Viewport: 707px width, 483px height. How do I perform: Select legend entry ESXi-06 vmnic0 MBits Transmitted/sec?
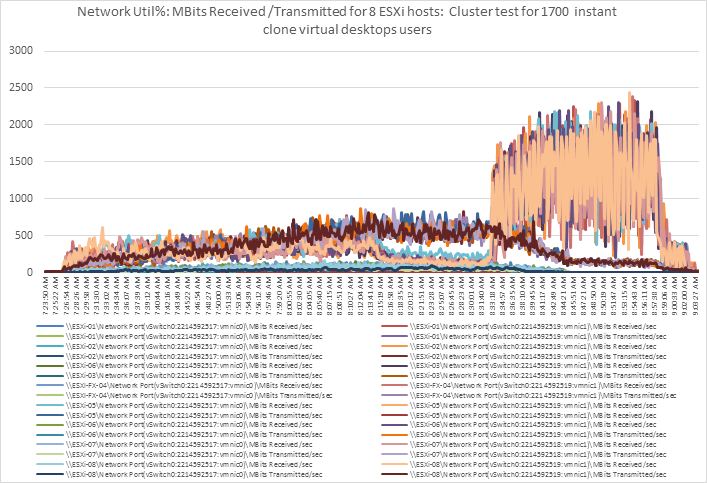(x=179, y=435)
